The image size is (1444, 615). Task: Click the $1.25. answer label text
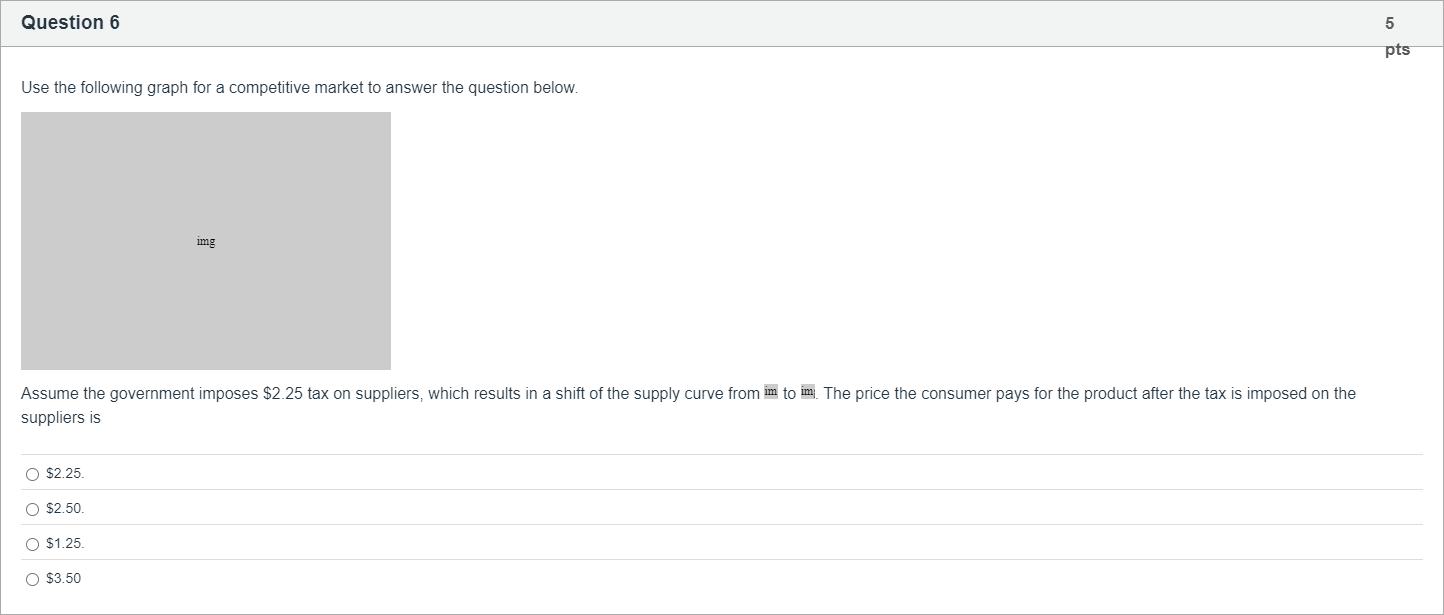[x=65, y=544]
